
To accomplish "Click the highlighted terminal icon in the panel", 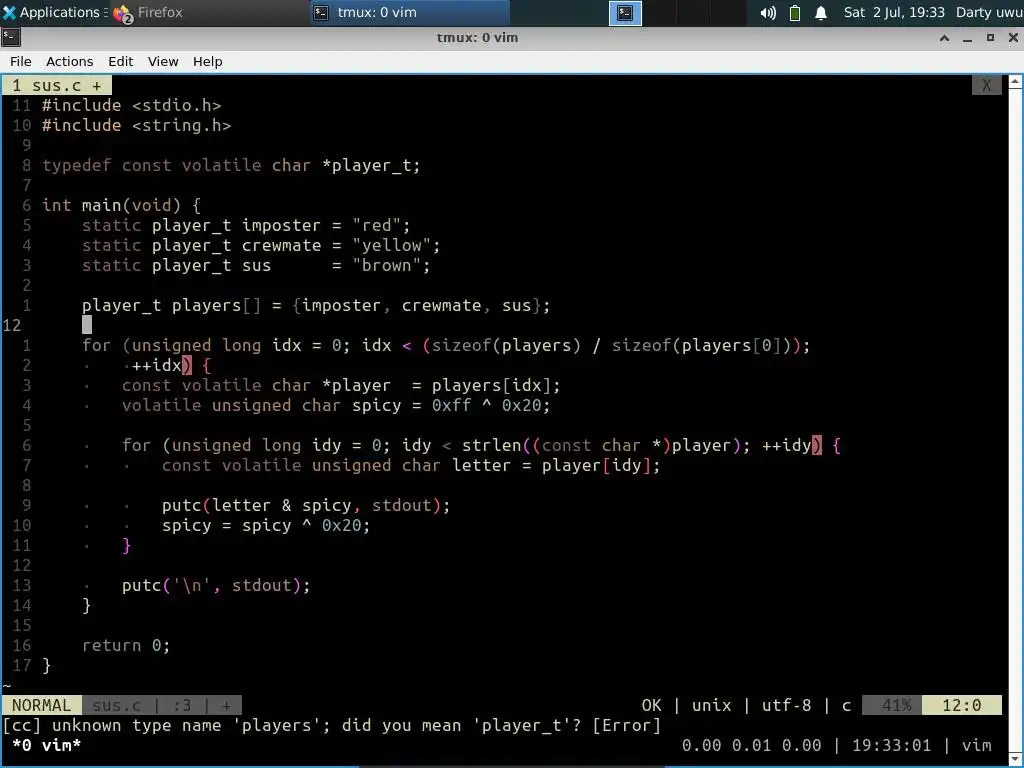I will tap(625, 12).
